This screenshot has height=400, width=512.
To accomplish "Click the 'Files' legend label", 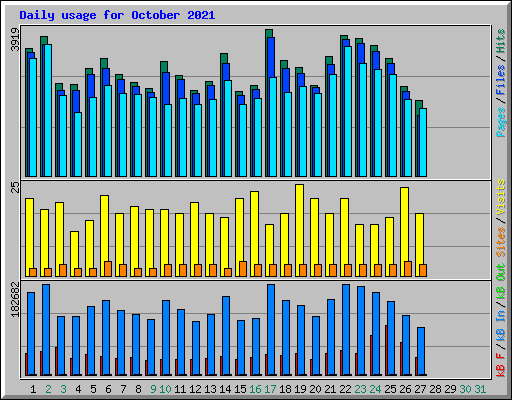I will (x=501, y=80).
